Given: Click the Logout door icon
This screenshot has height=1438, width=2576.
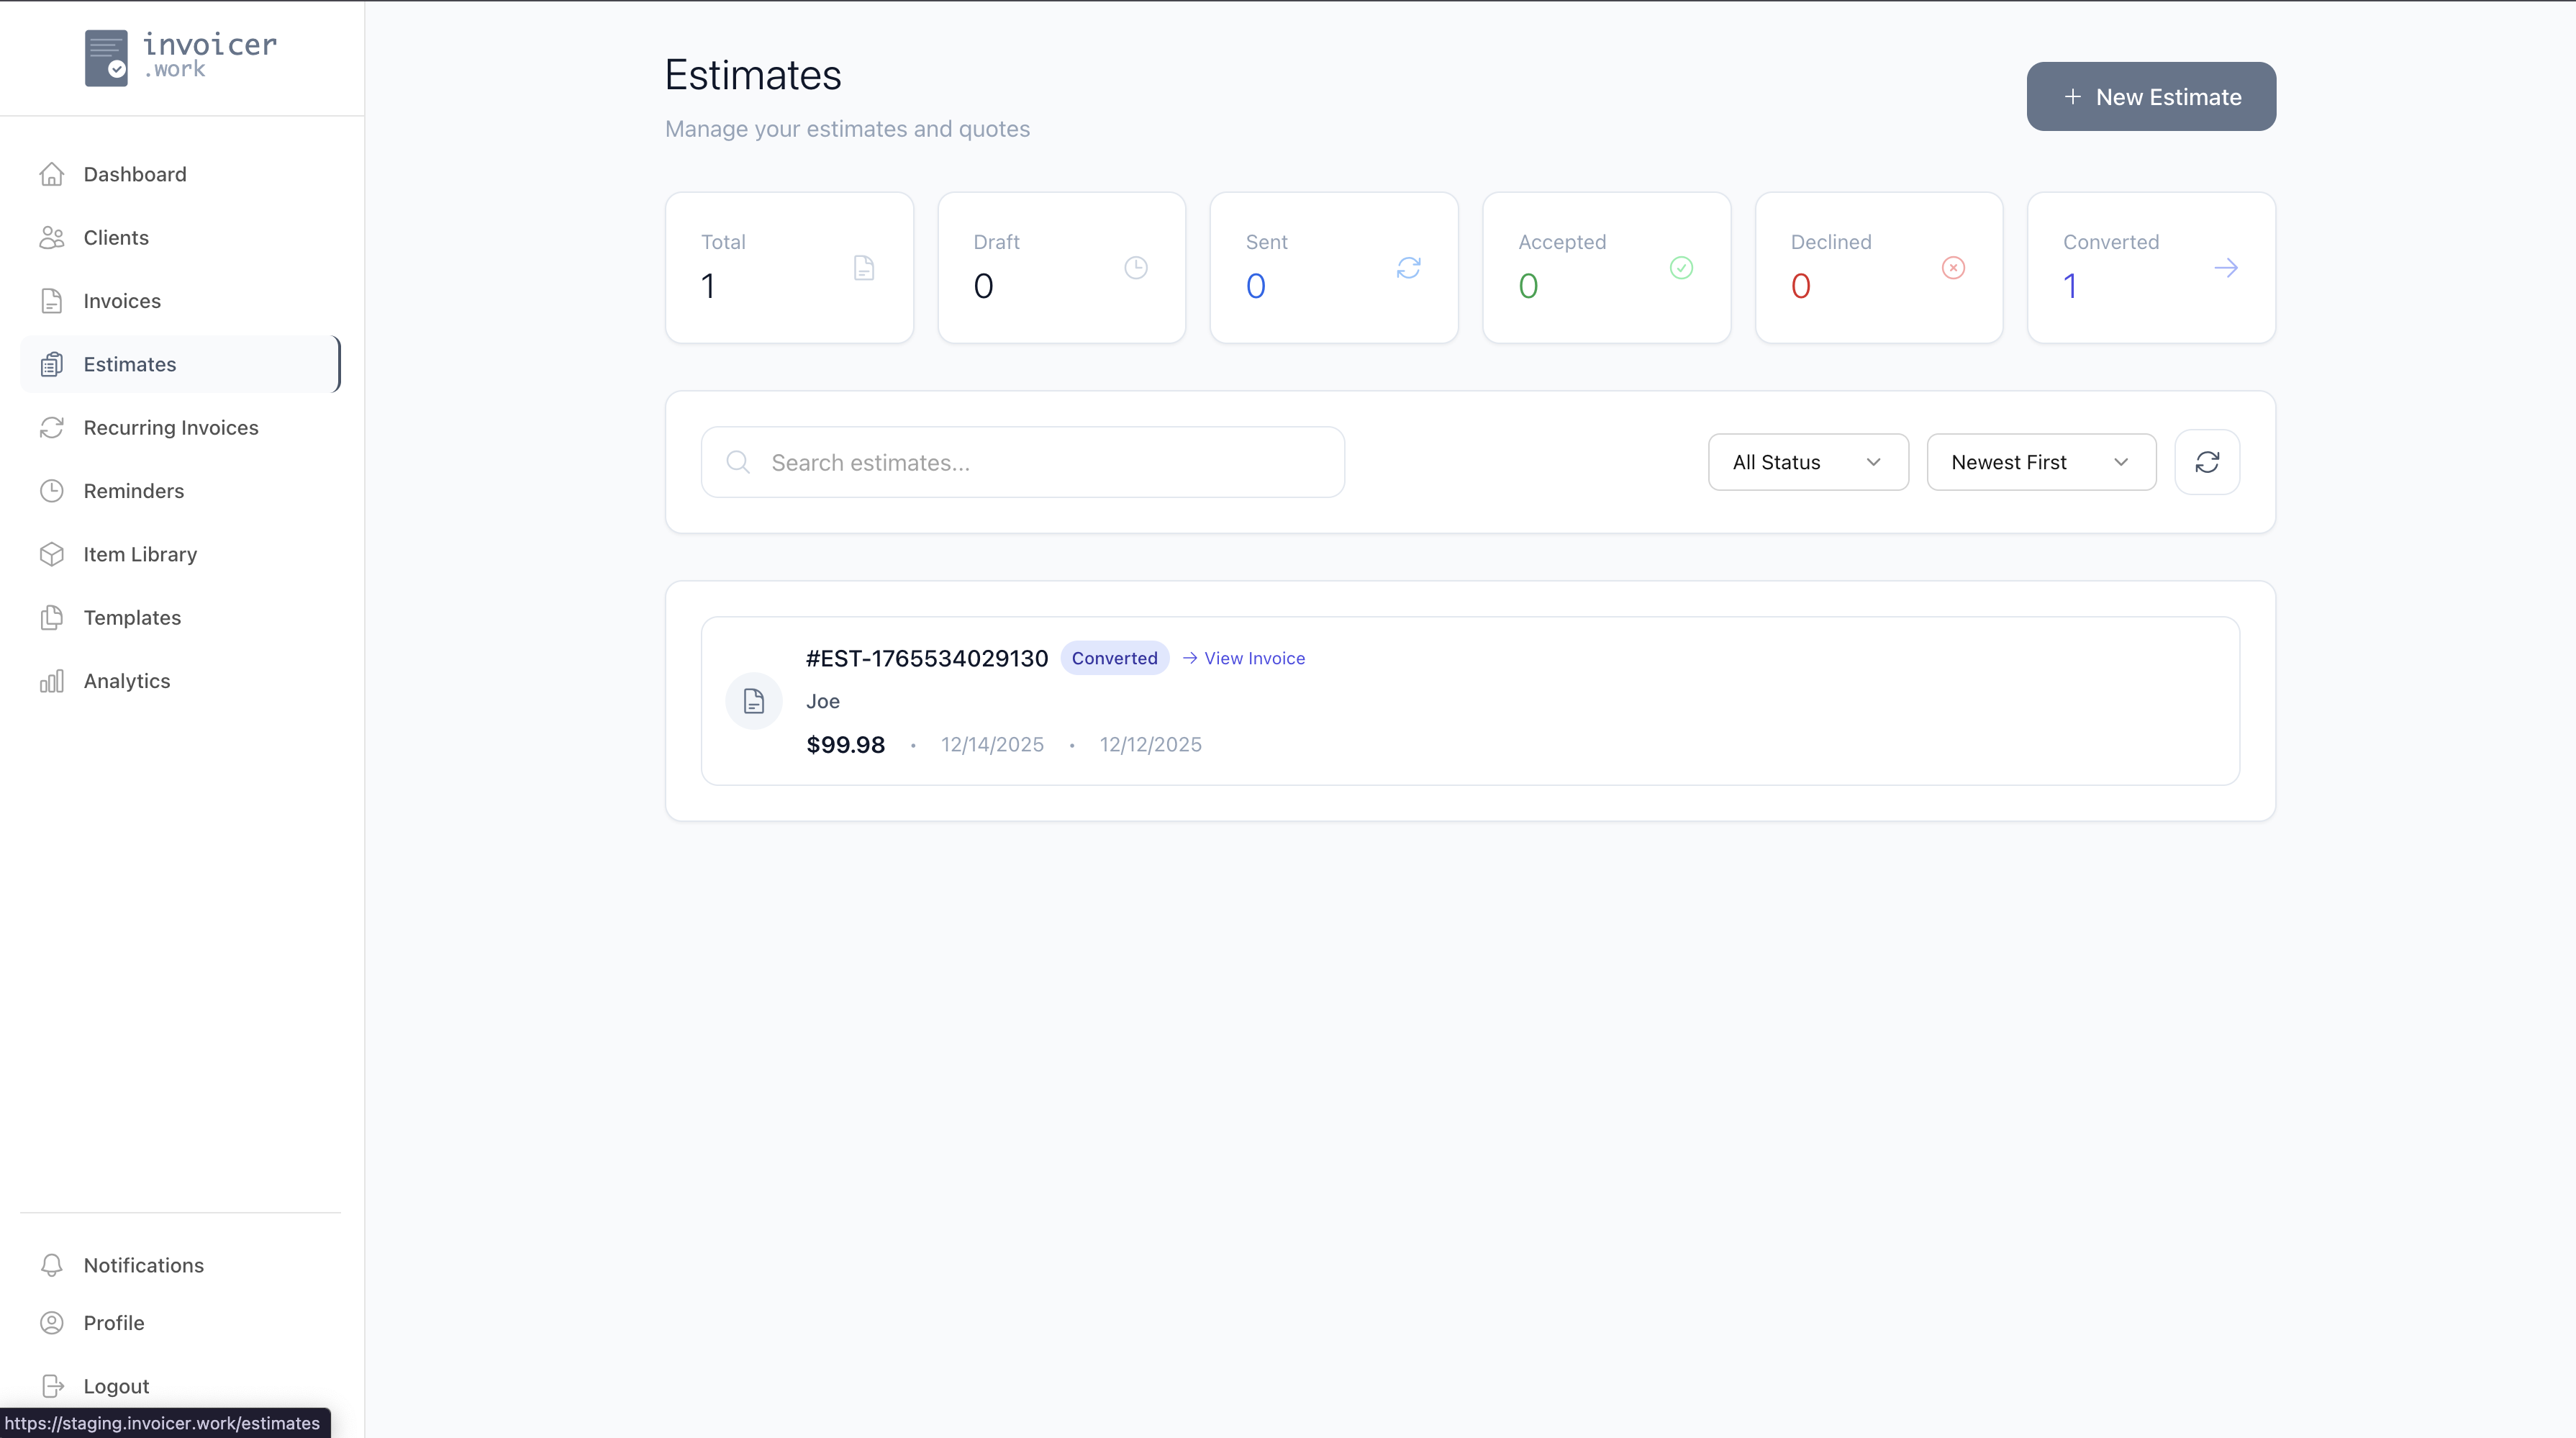Looking at the screenshot, I should click(x=52, y=1386).
